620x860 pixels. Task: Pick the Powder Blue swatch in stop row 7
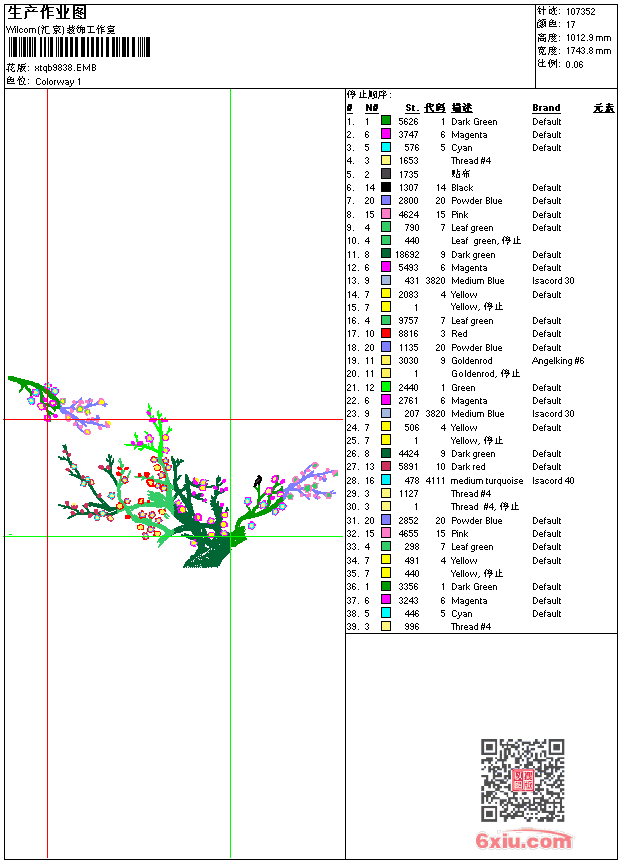coord(386,200)
